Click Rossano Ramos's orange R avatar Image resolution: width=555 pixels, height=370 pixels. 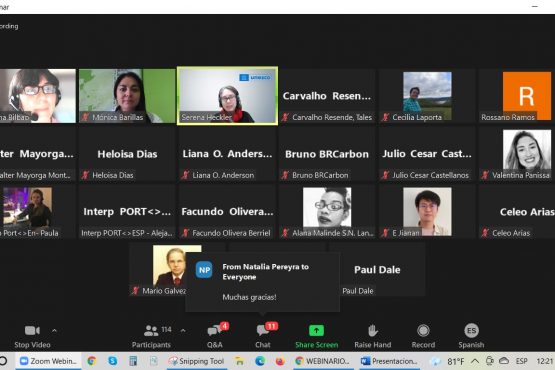527,96
